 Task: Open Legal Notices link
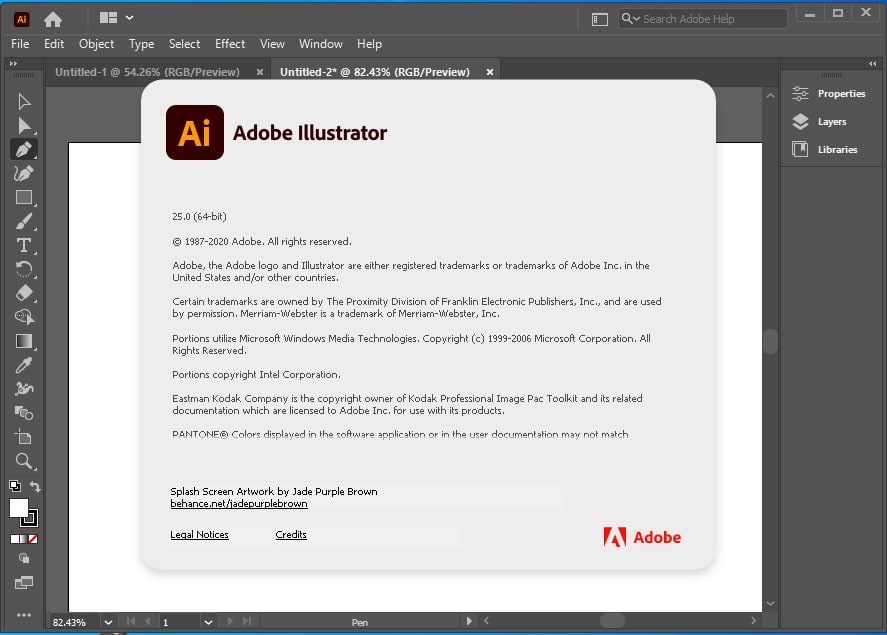(x=199, y=534)
